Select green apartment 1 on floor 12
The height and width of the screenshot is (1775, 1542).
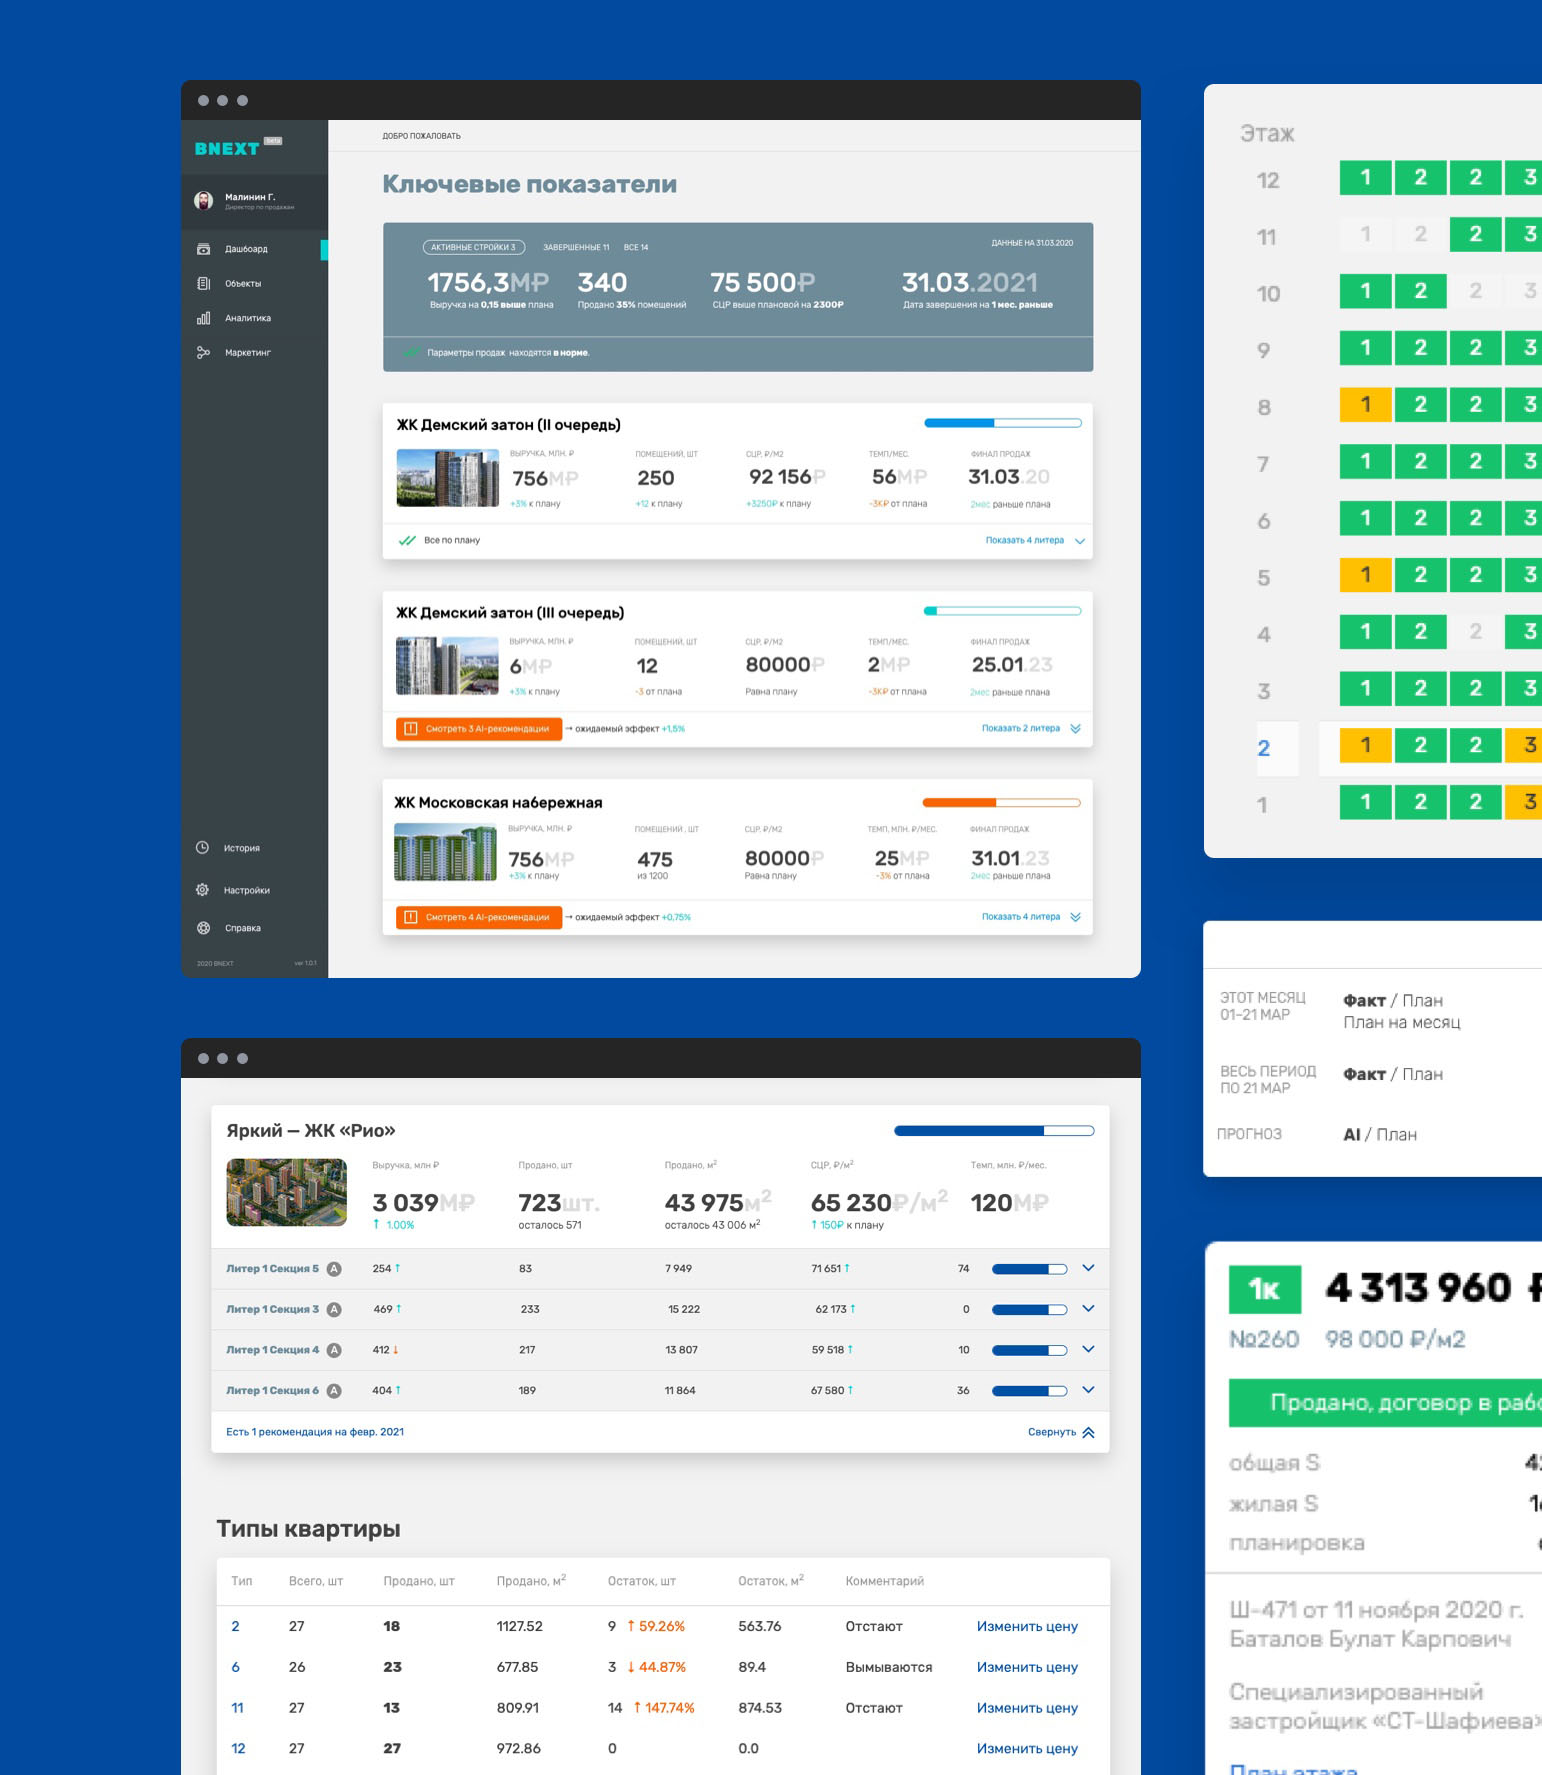point(1366,178)
